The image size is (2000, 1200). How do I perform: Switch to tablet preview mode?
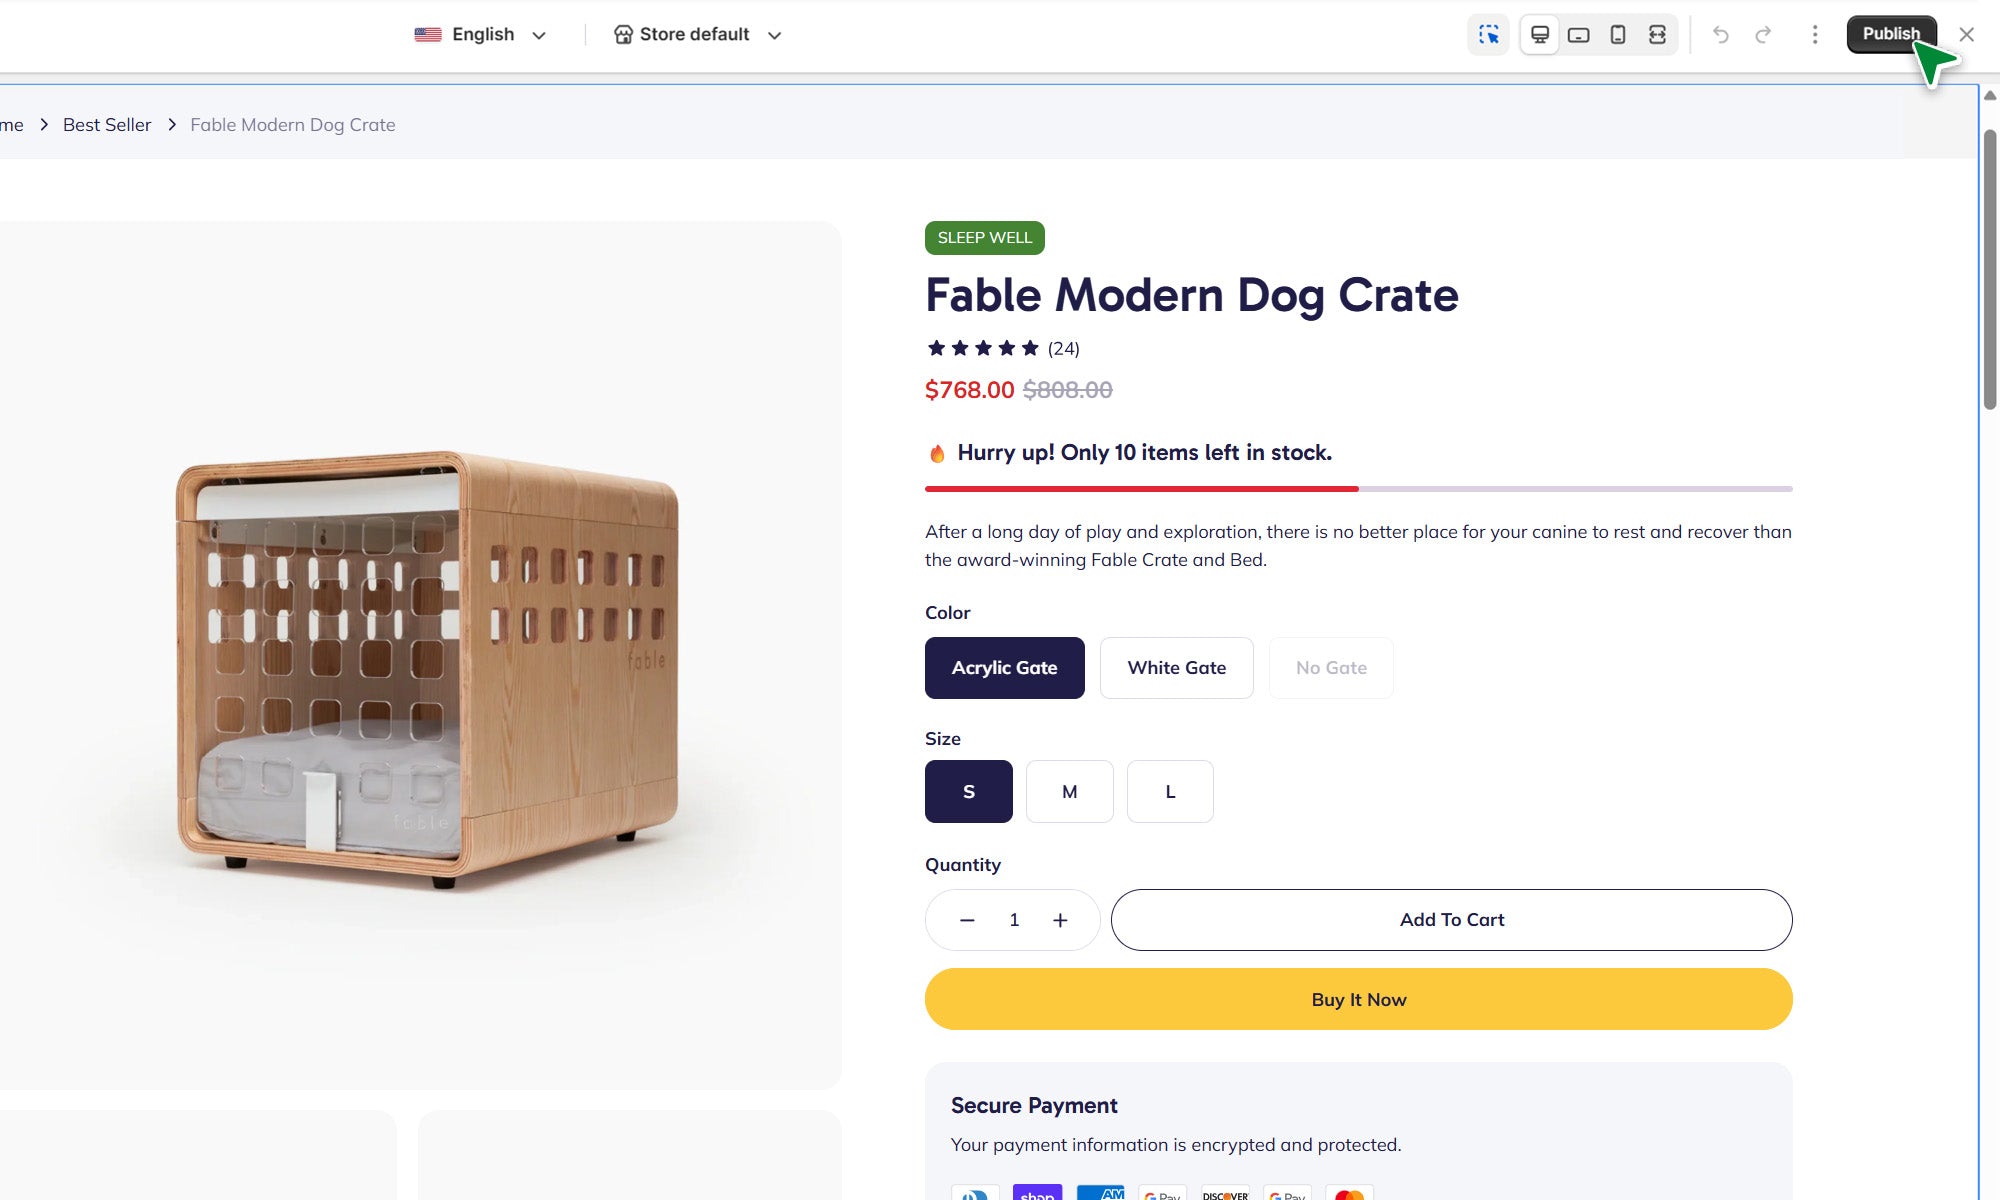(1579, 35)
